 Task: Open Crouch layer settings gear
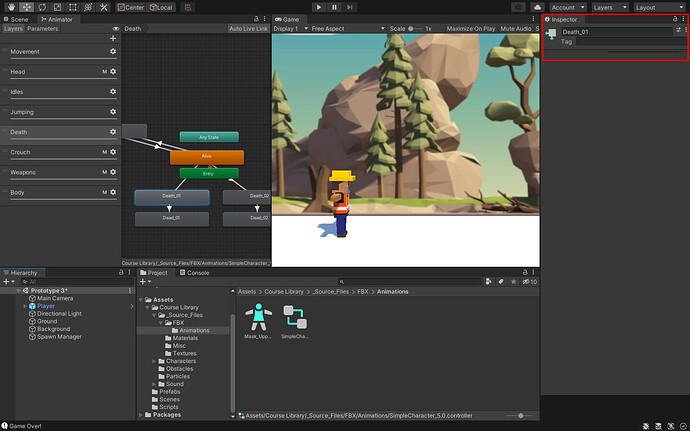coord(113,152)
